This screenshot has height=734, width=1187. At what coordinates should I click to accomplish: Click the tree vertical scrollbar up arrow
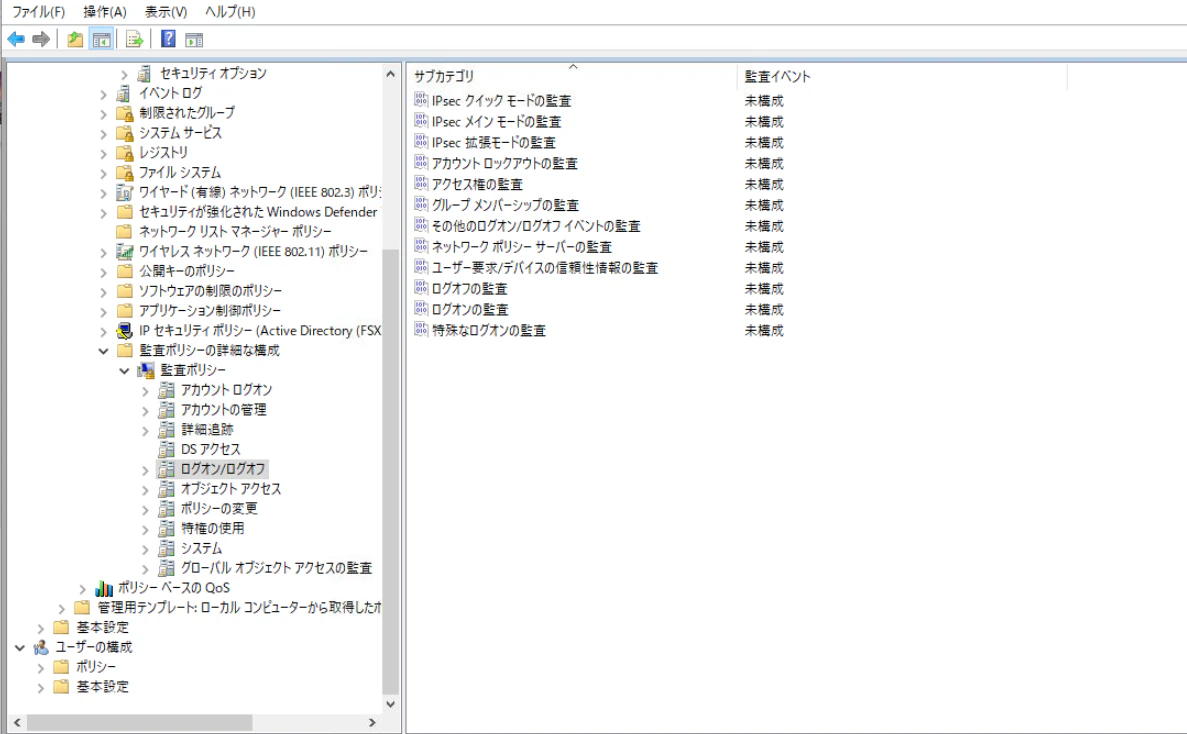tap(391, 74)
